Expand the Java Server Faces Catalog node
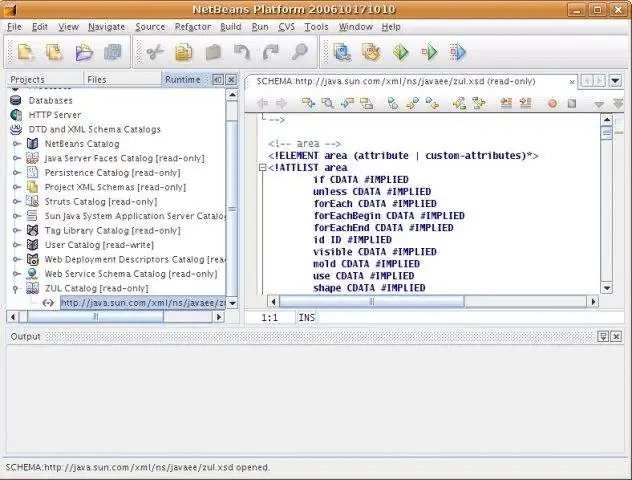This screenshot has height=480, width=632. (16, 158)
